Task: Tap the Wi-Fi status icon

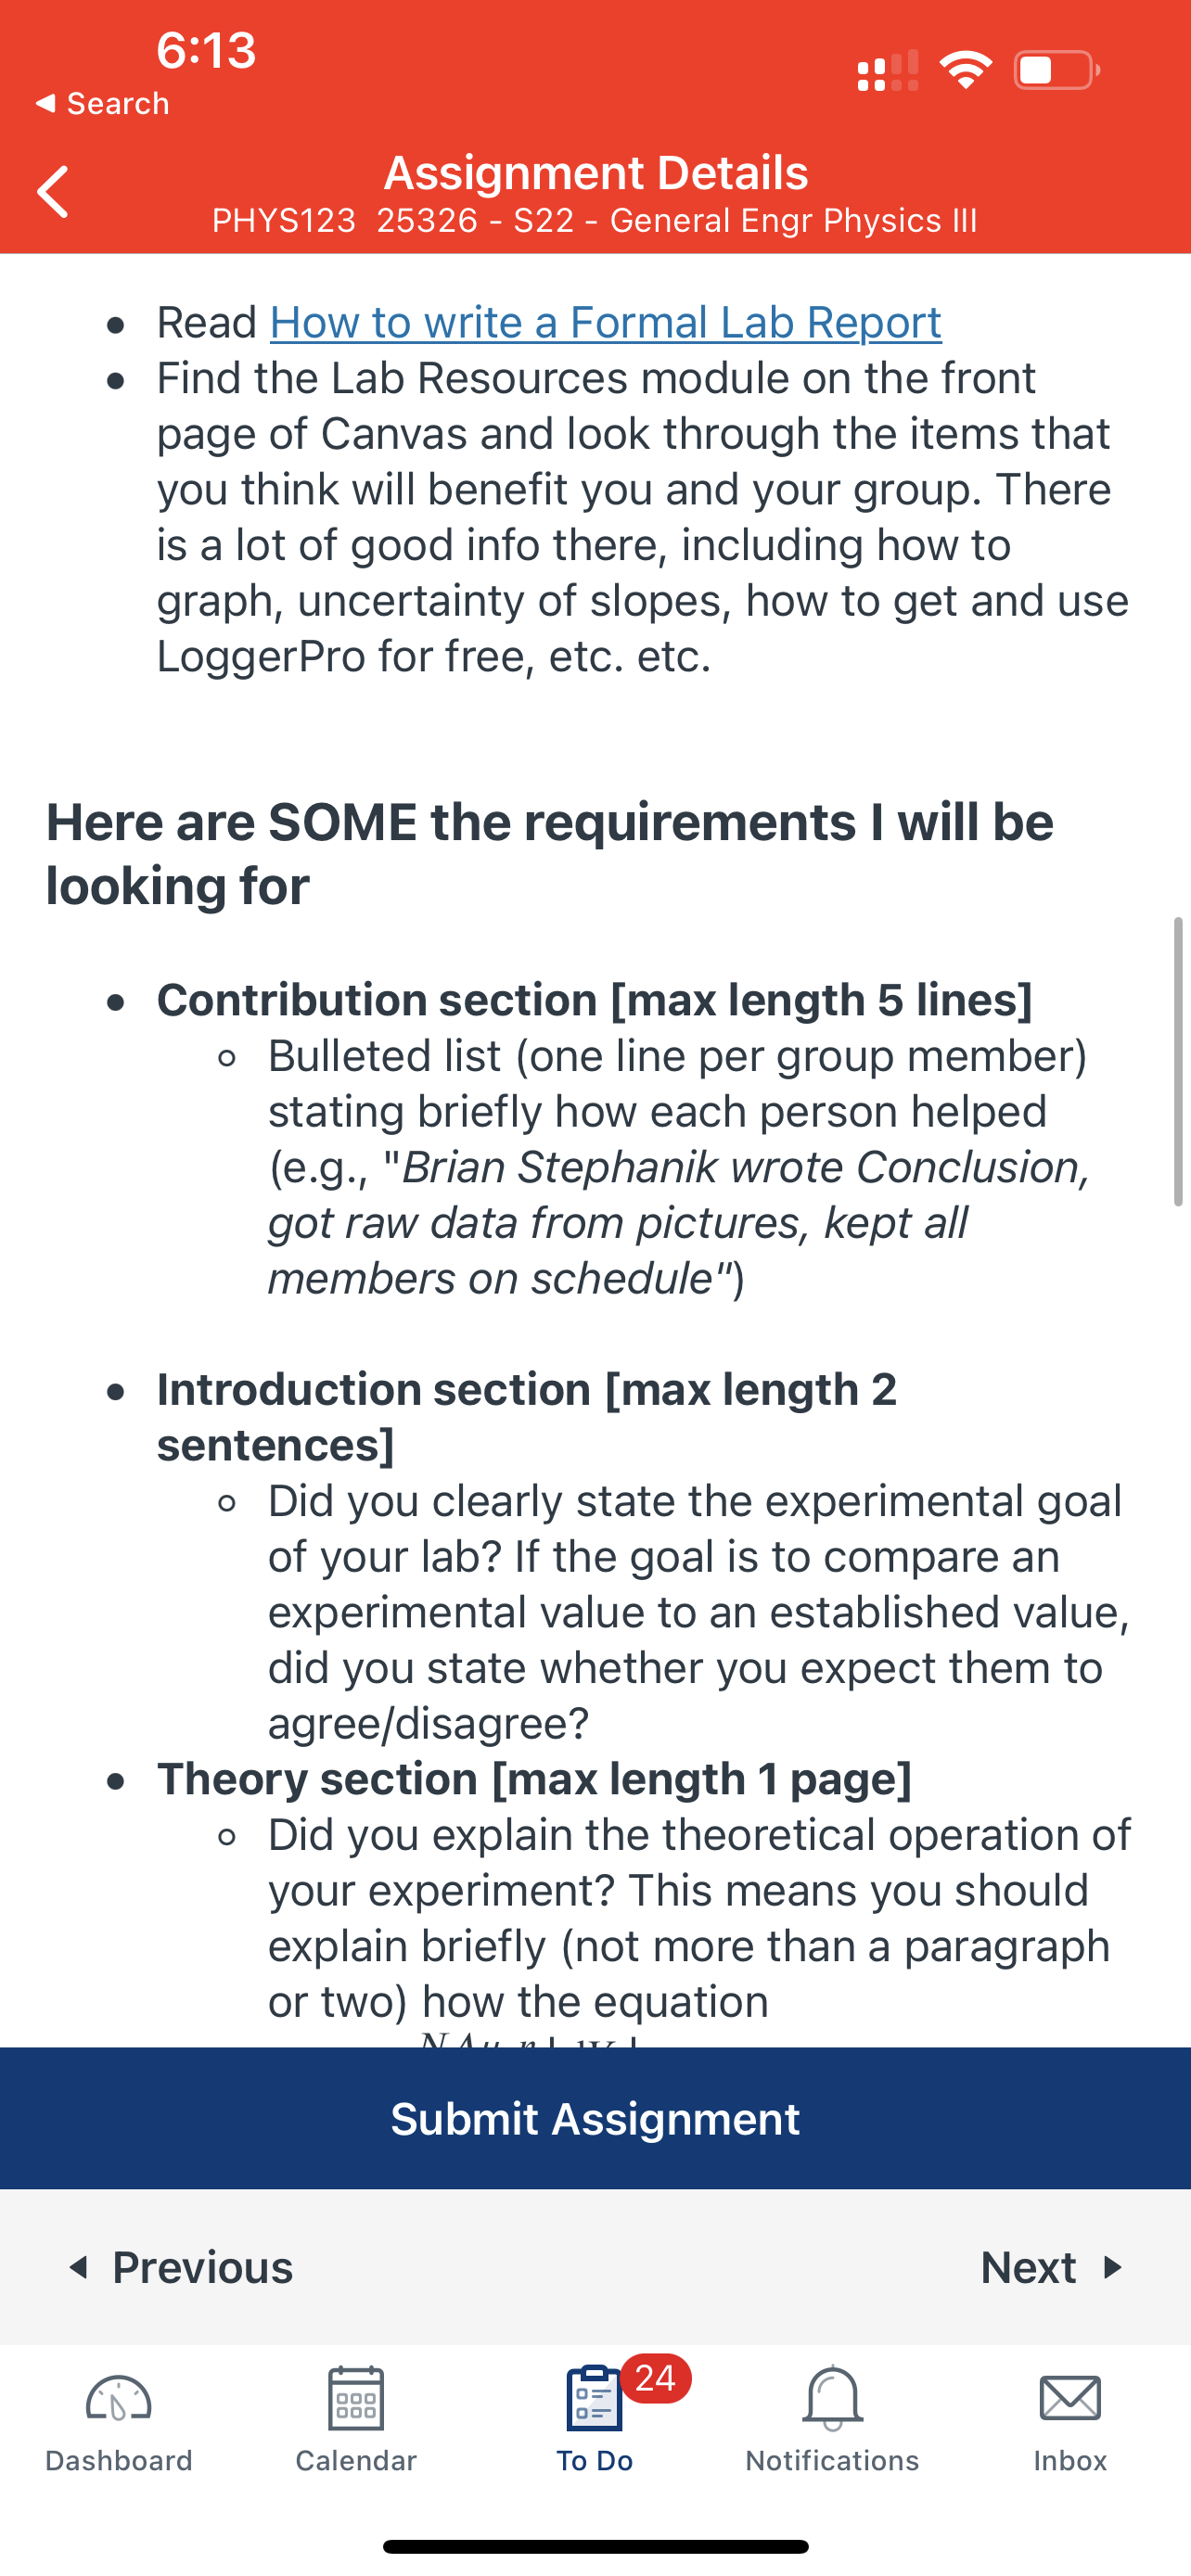Action: click(x=965, y=70)
